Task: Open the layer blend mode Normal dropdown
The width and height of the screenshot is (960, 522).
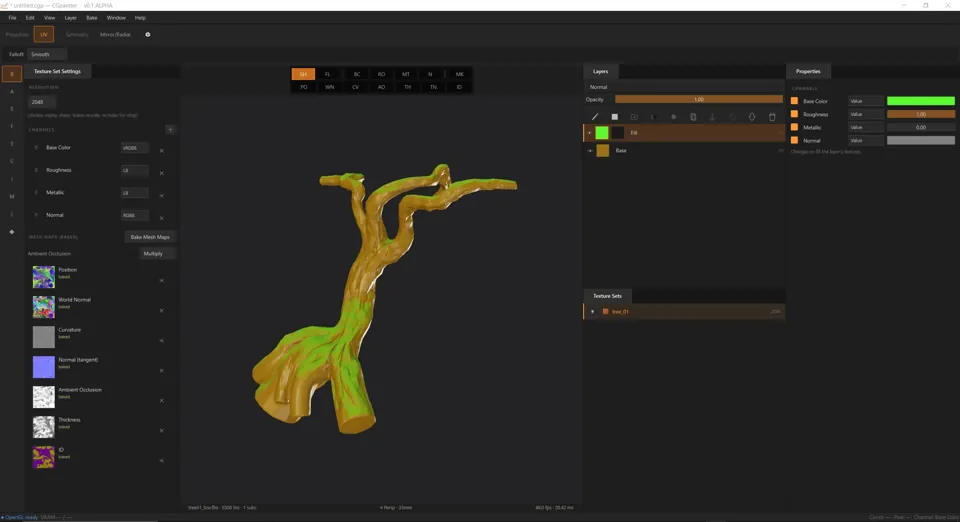Action: coord(684,88)
